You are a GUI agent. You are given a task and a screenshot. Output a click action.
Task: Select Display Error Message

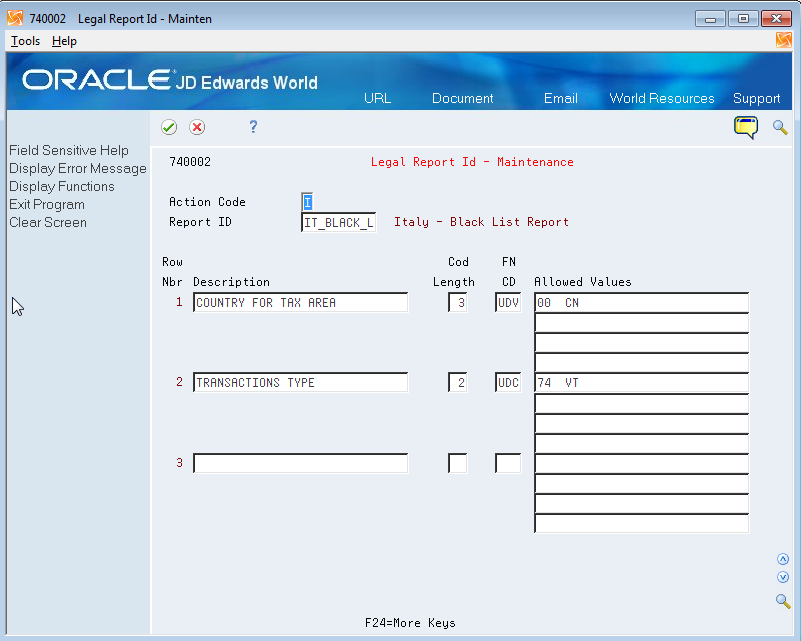(x=78, y=169)
